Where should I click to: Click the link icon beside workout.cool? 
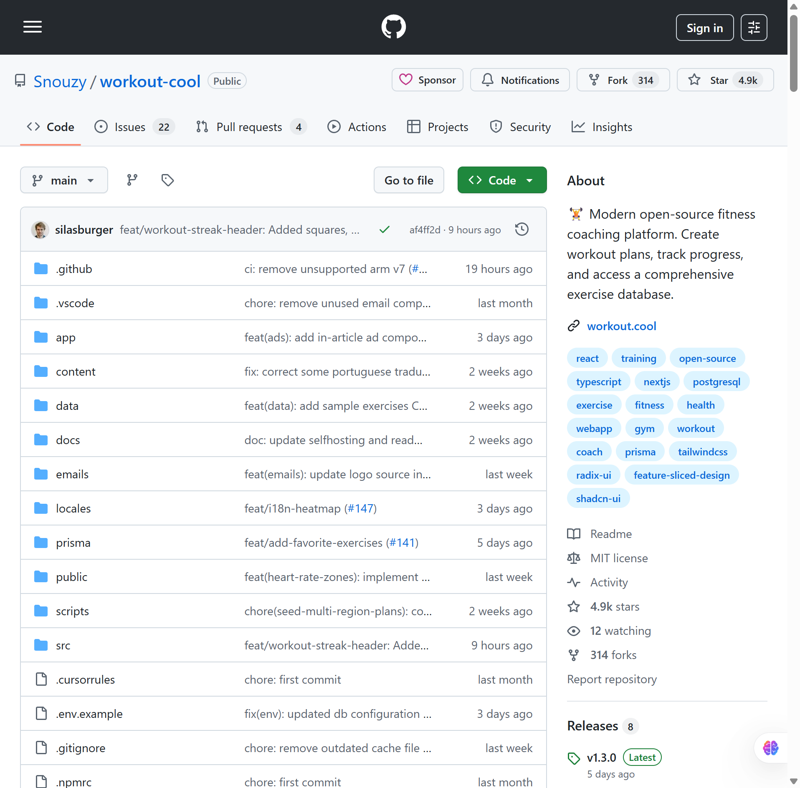pyautogui.click(x=573, y=326)
